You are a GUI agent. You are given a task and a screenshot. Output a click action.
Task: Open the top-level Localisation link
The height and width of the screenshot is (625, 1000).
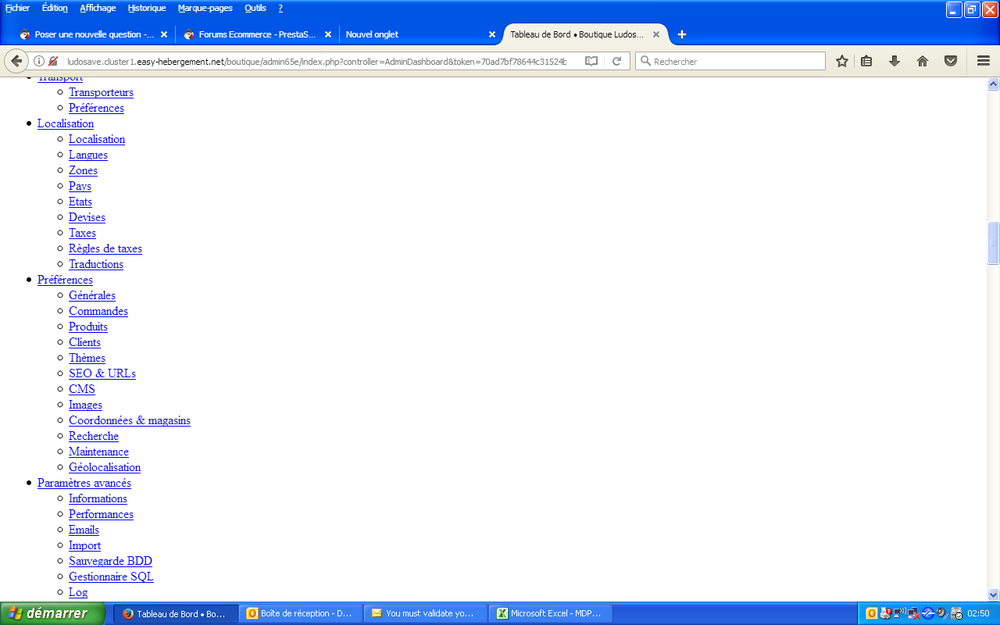(65, 124)
